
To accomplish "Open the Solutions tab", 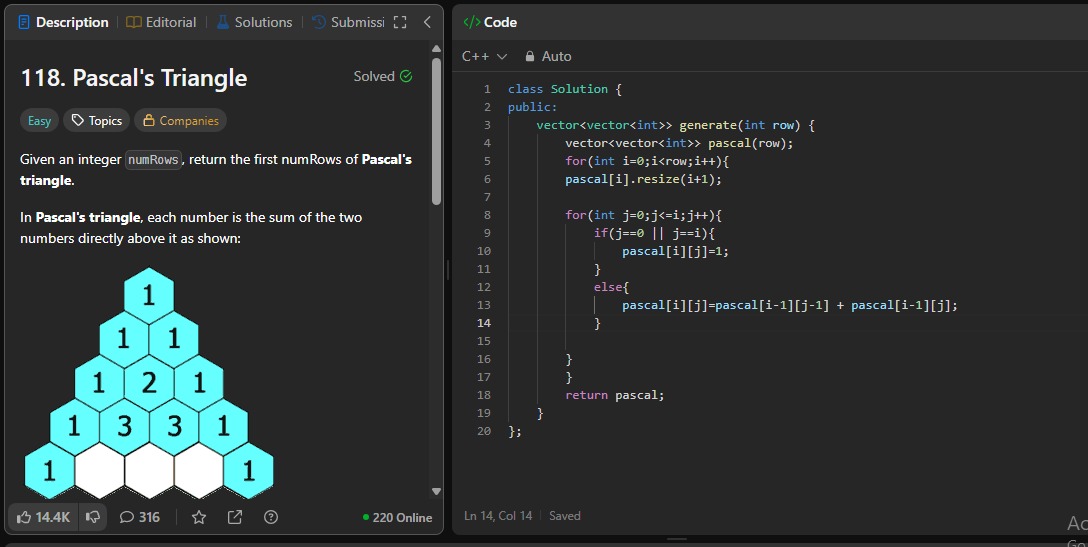I will click(254, 22).
